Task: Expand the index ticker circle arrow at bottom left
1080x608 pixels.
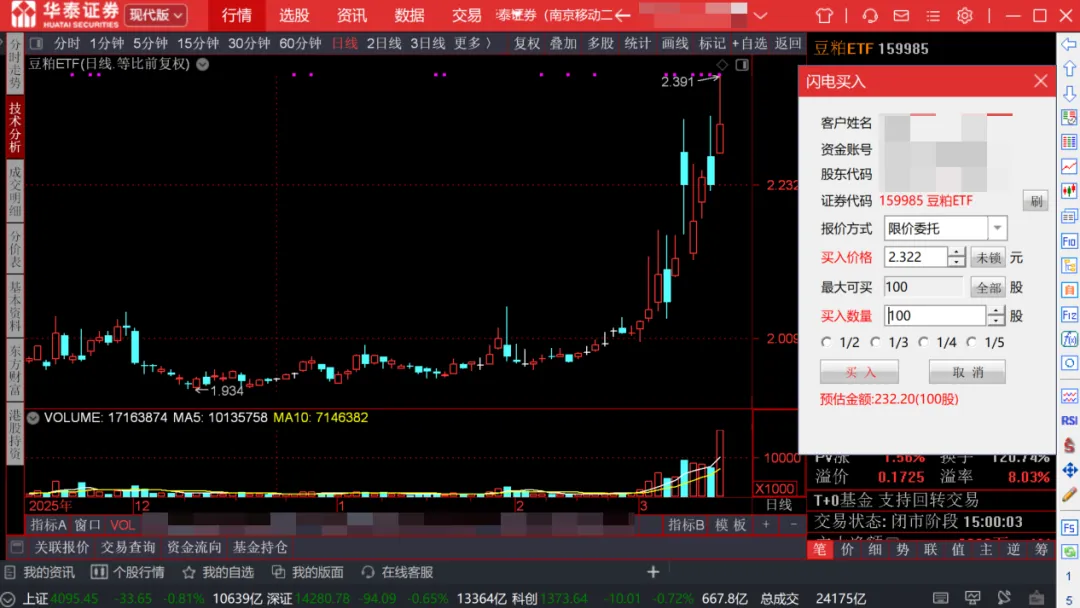Action: [x=8, y=598]
